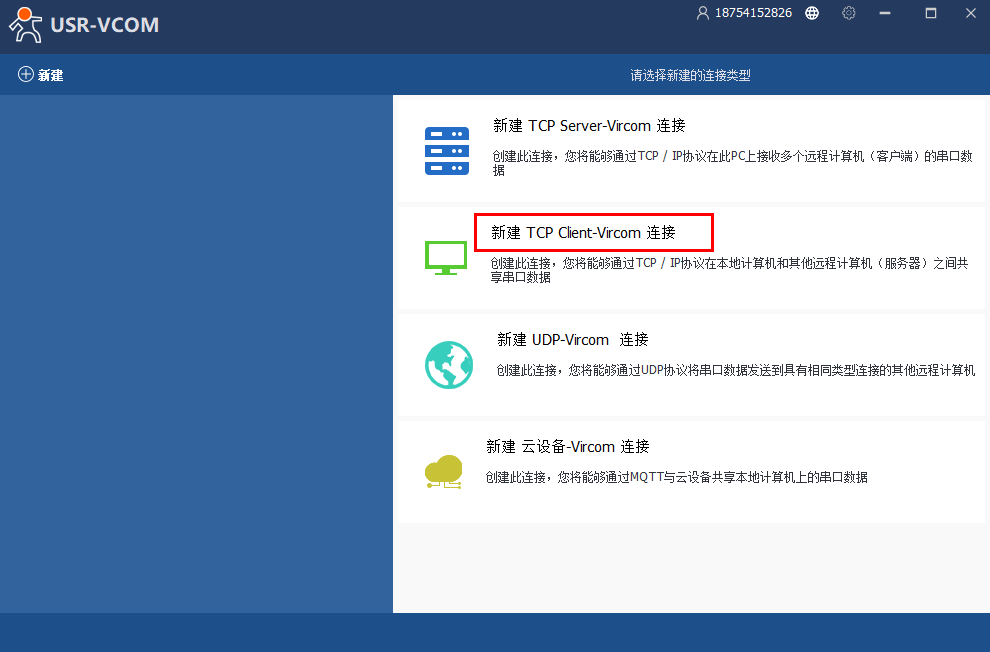
Task: Click the user account avatar icon
Action: (x=703, y=13)
